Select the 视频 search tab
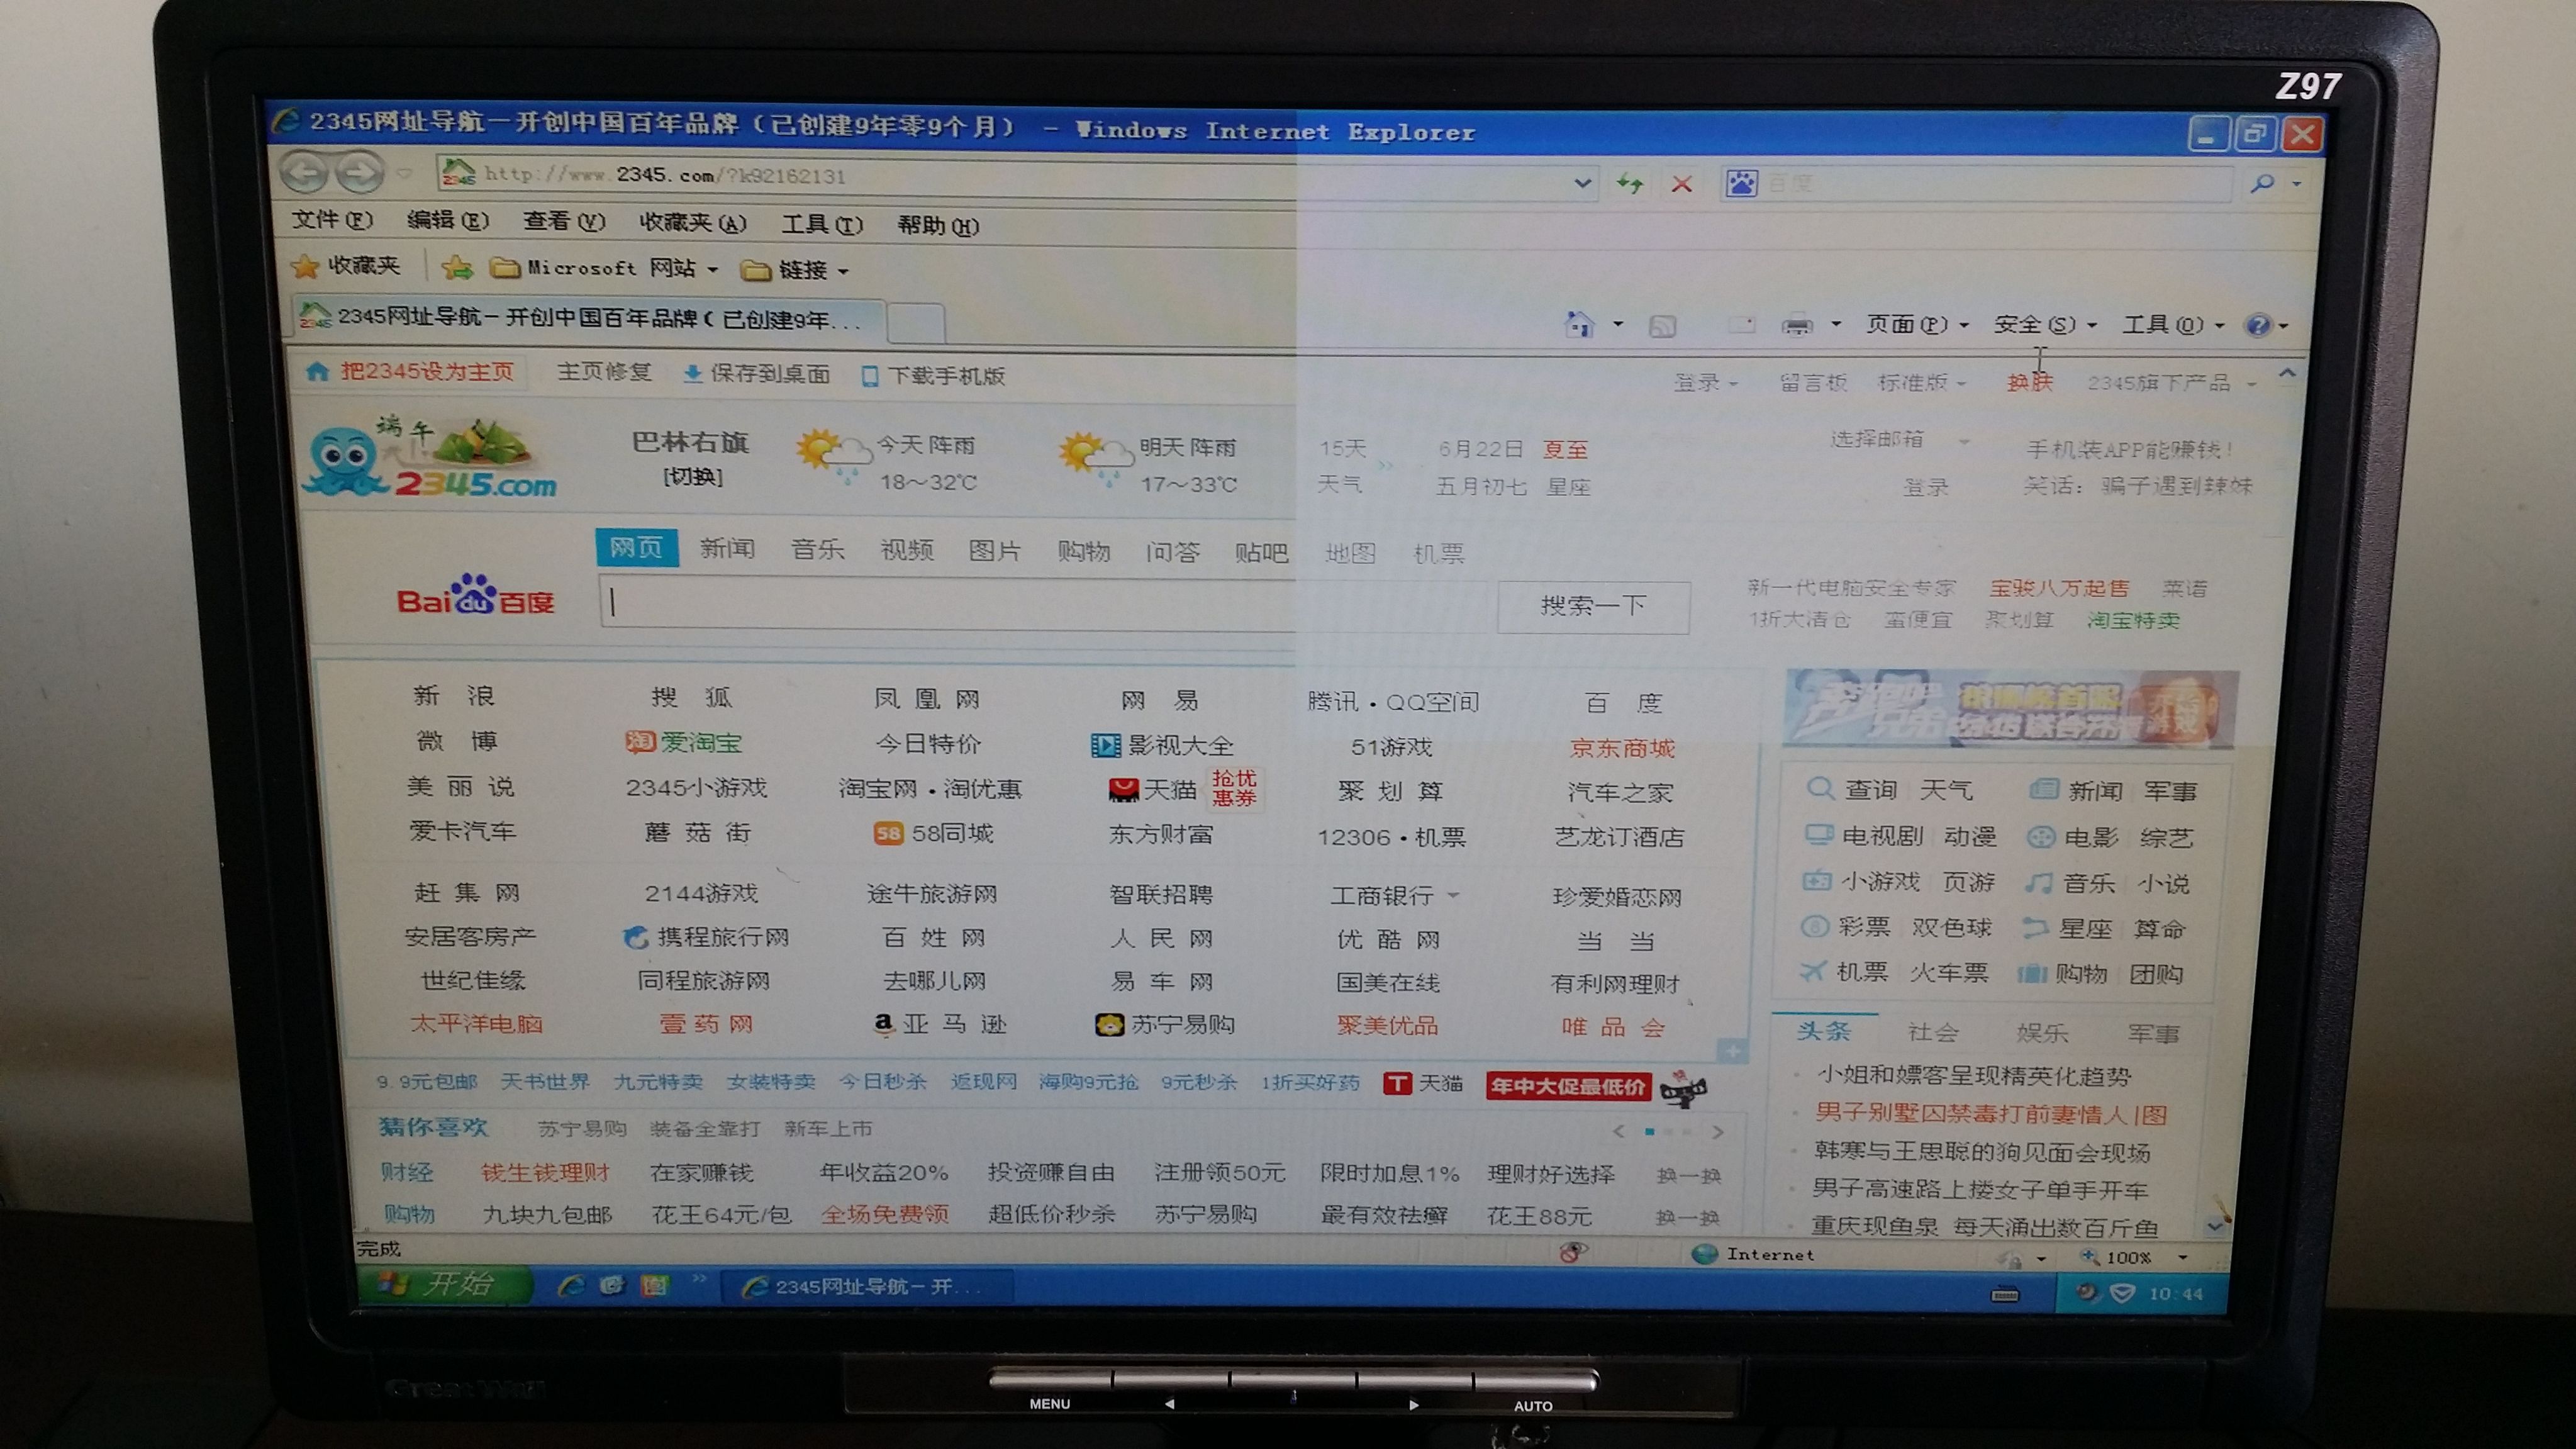This screenshot has width=2576, height=1449. pyautogui.click(x=906, y=550)
